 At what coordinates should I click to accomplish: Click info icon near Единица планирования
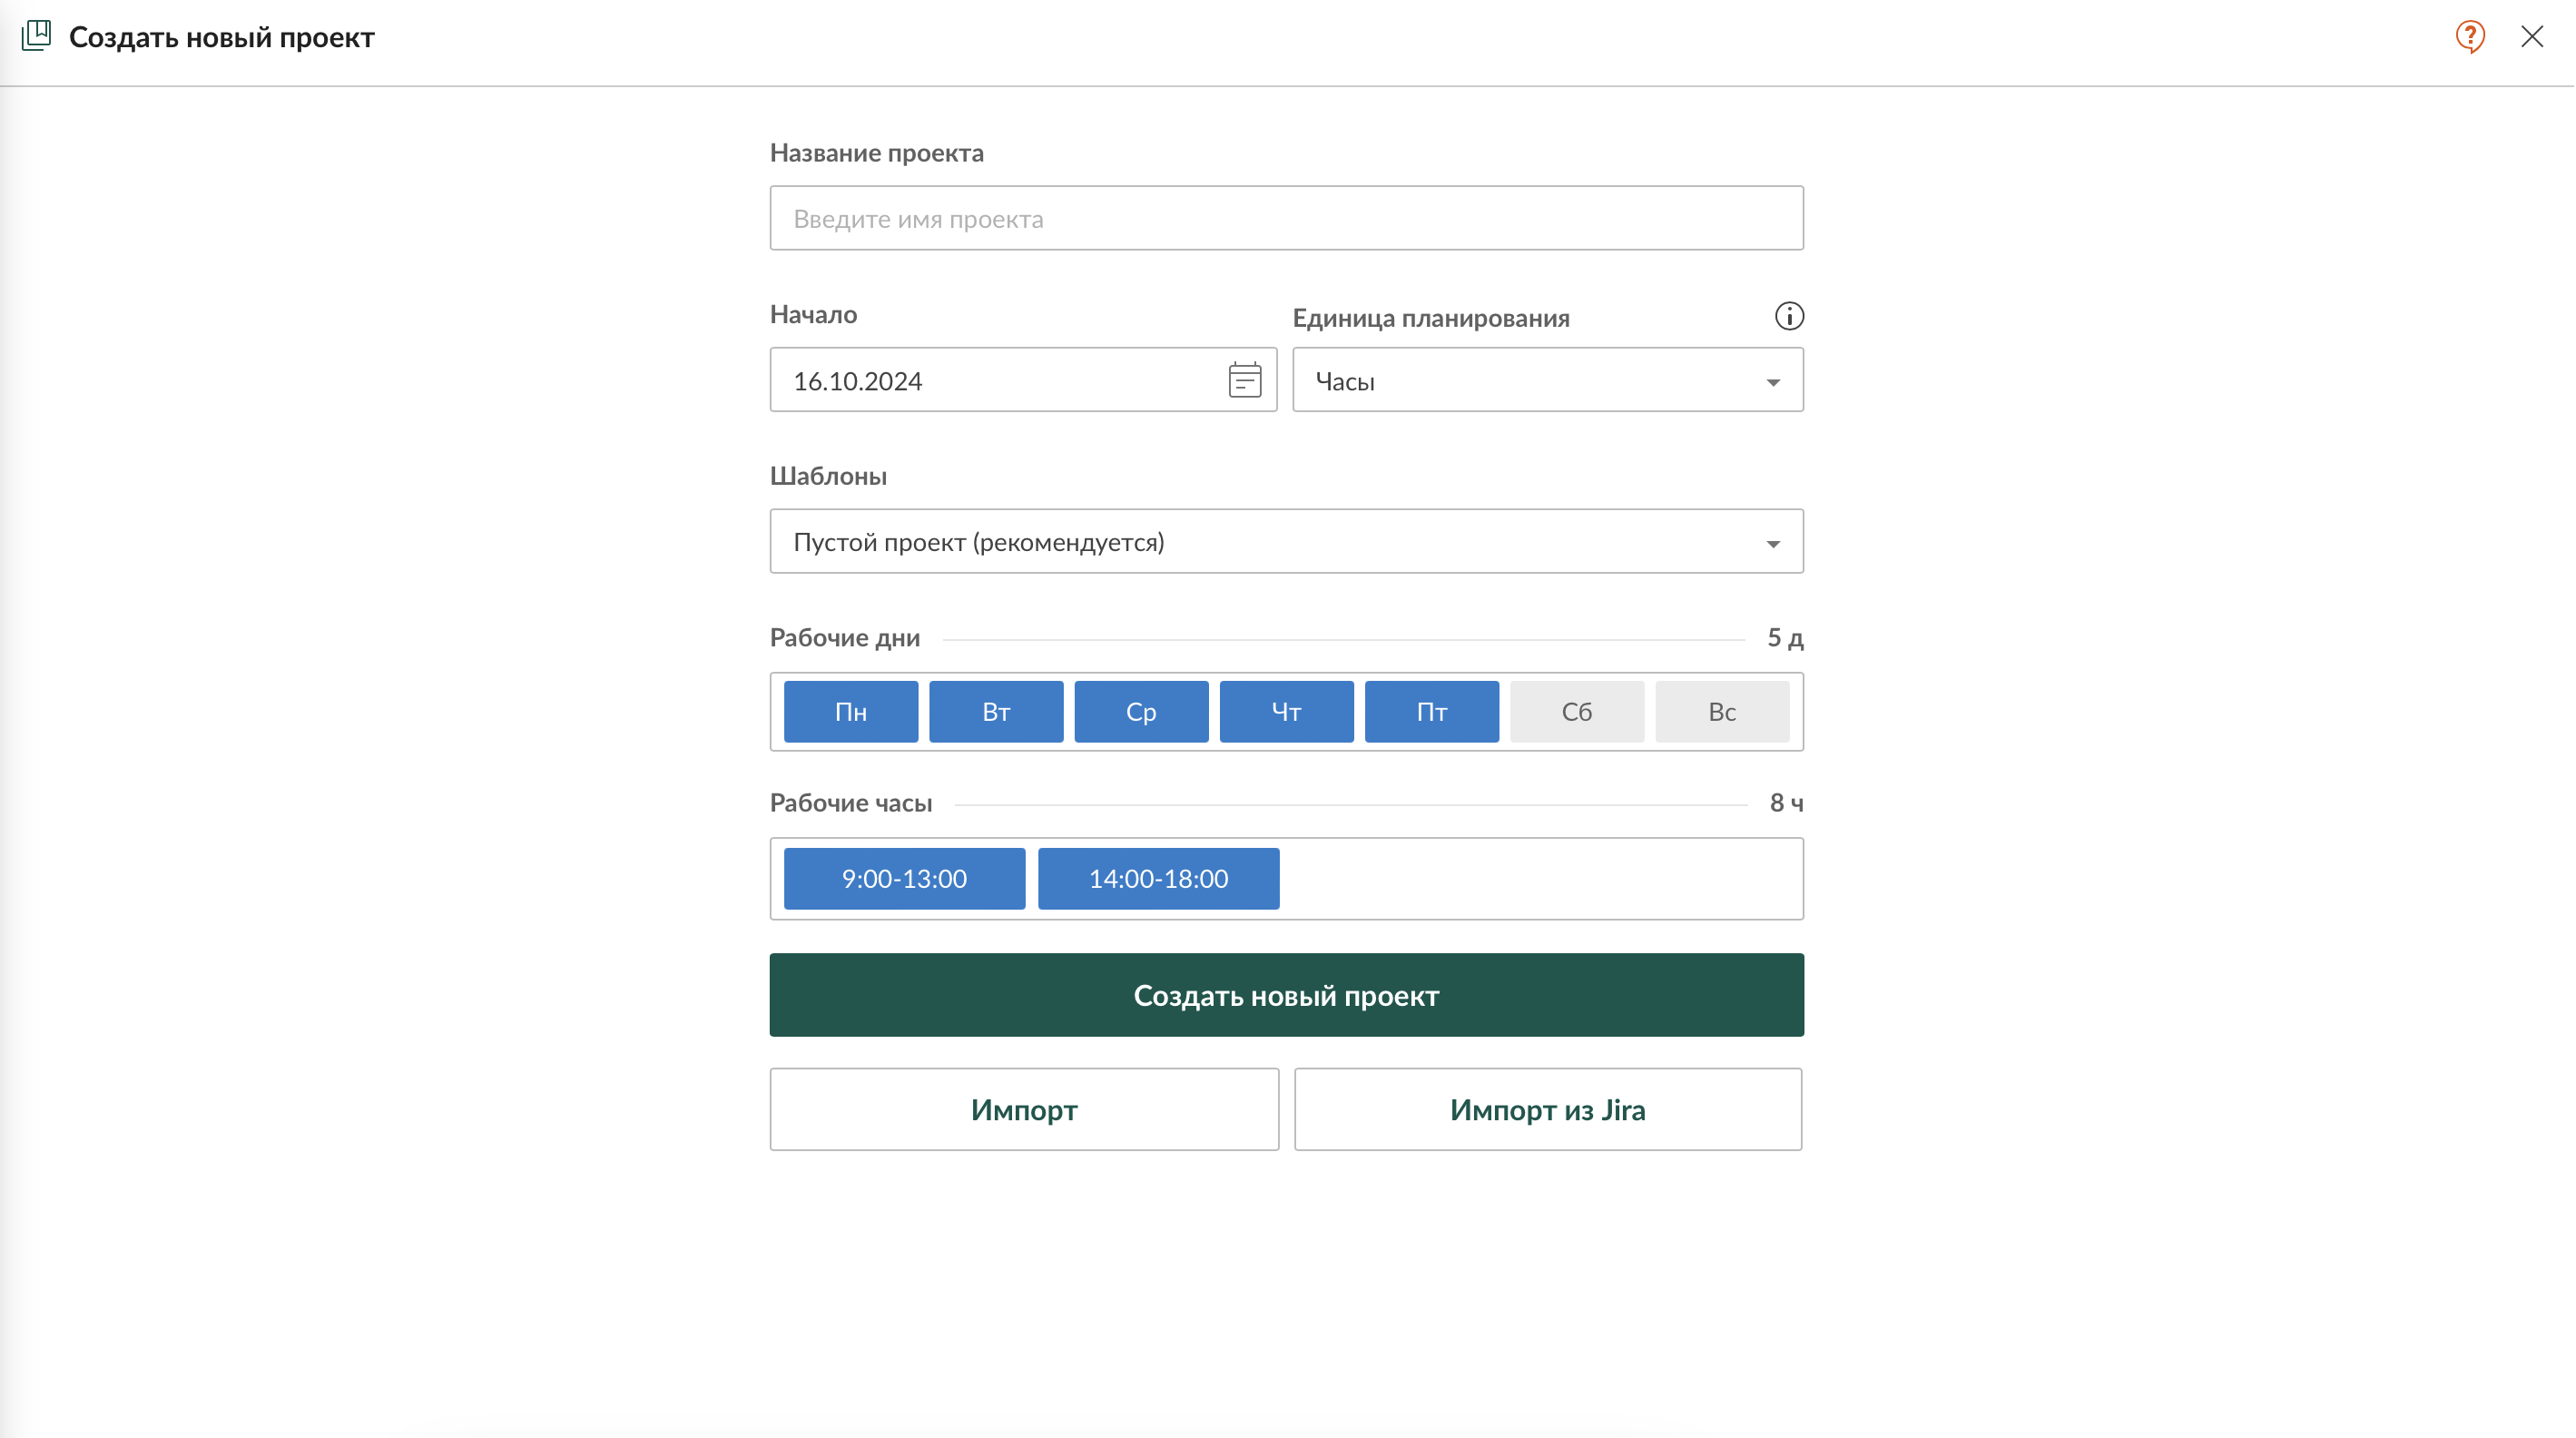point(1788,317)
